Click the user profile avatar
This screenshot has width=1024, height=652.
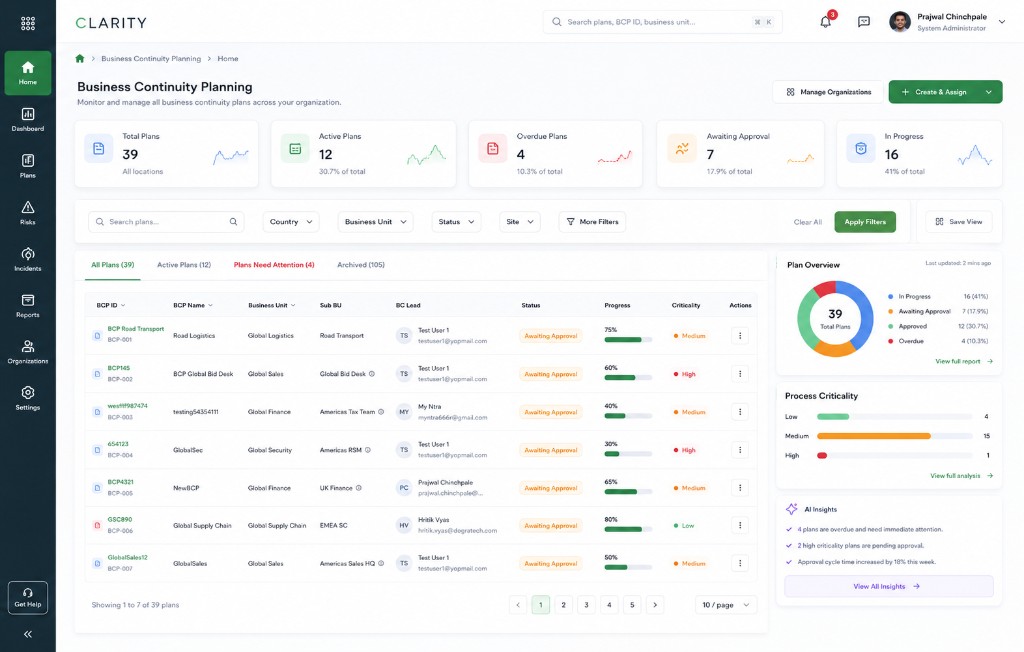[899, 22]
